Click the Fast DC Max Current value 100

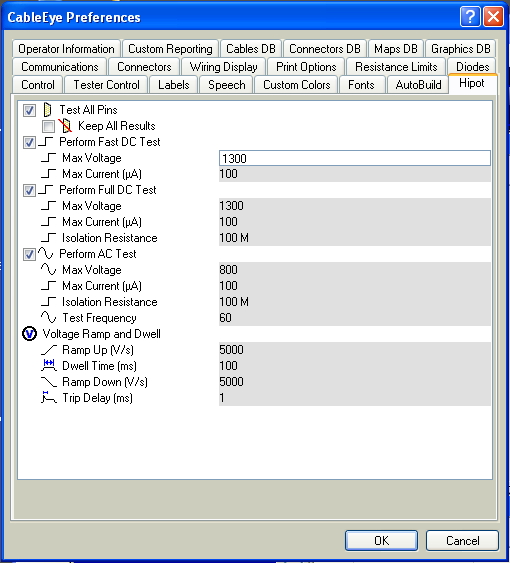tap(355, 174)
